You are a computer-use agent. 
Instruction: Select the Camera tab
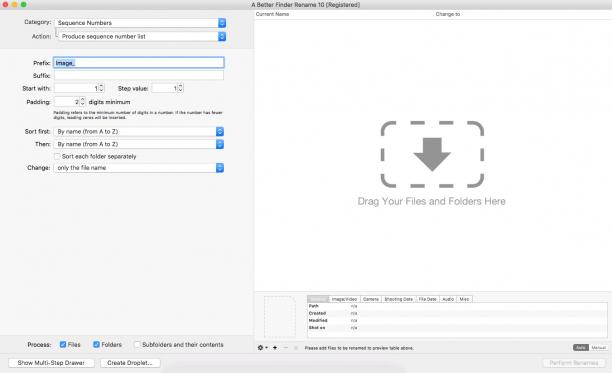click(371, 299)
